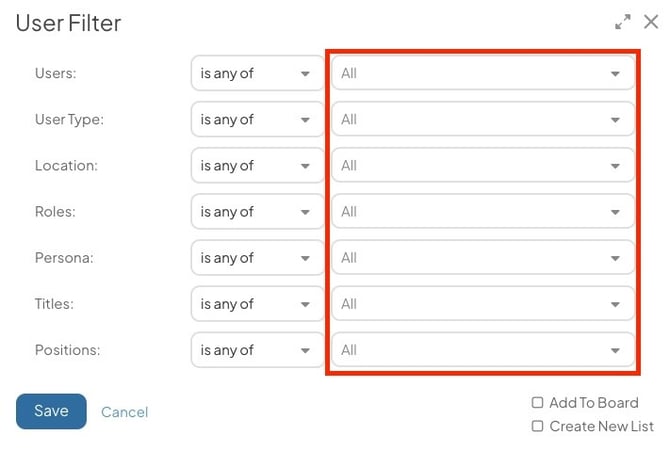Expand the Titles value selector
This screenshot has width=670, height=451.
(483, 304)
